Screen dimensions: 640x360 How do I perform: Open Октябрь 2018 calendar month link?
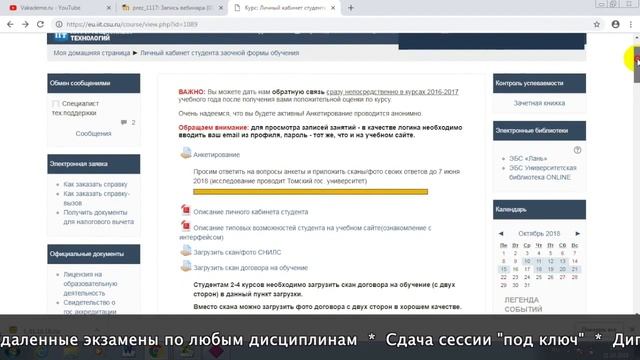click(539, 233)
